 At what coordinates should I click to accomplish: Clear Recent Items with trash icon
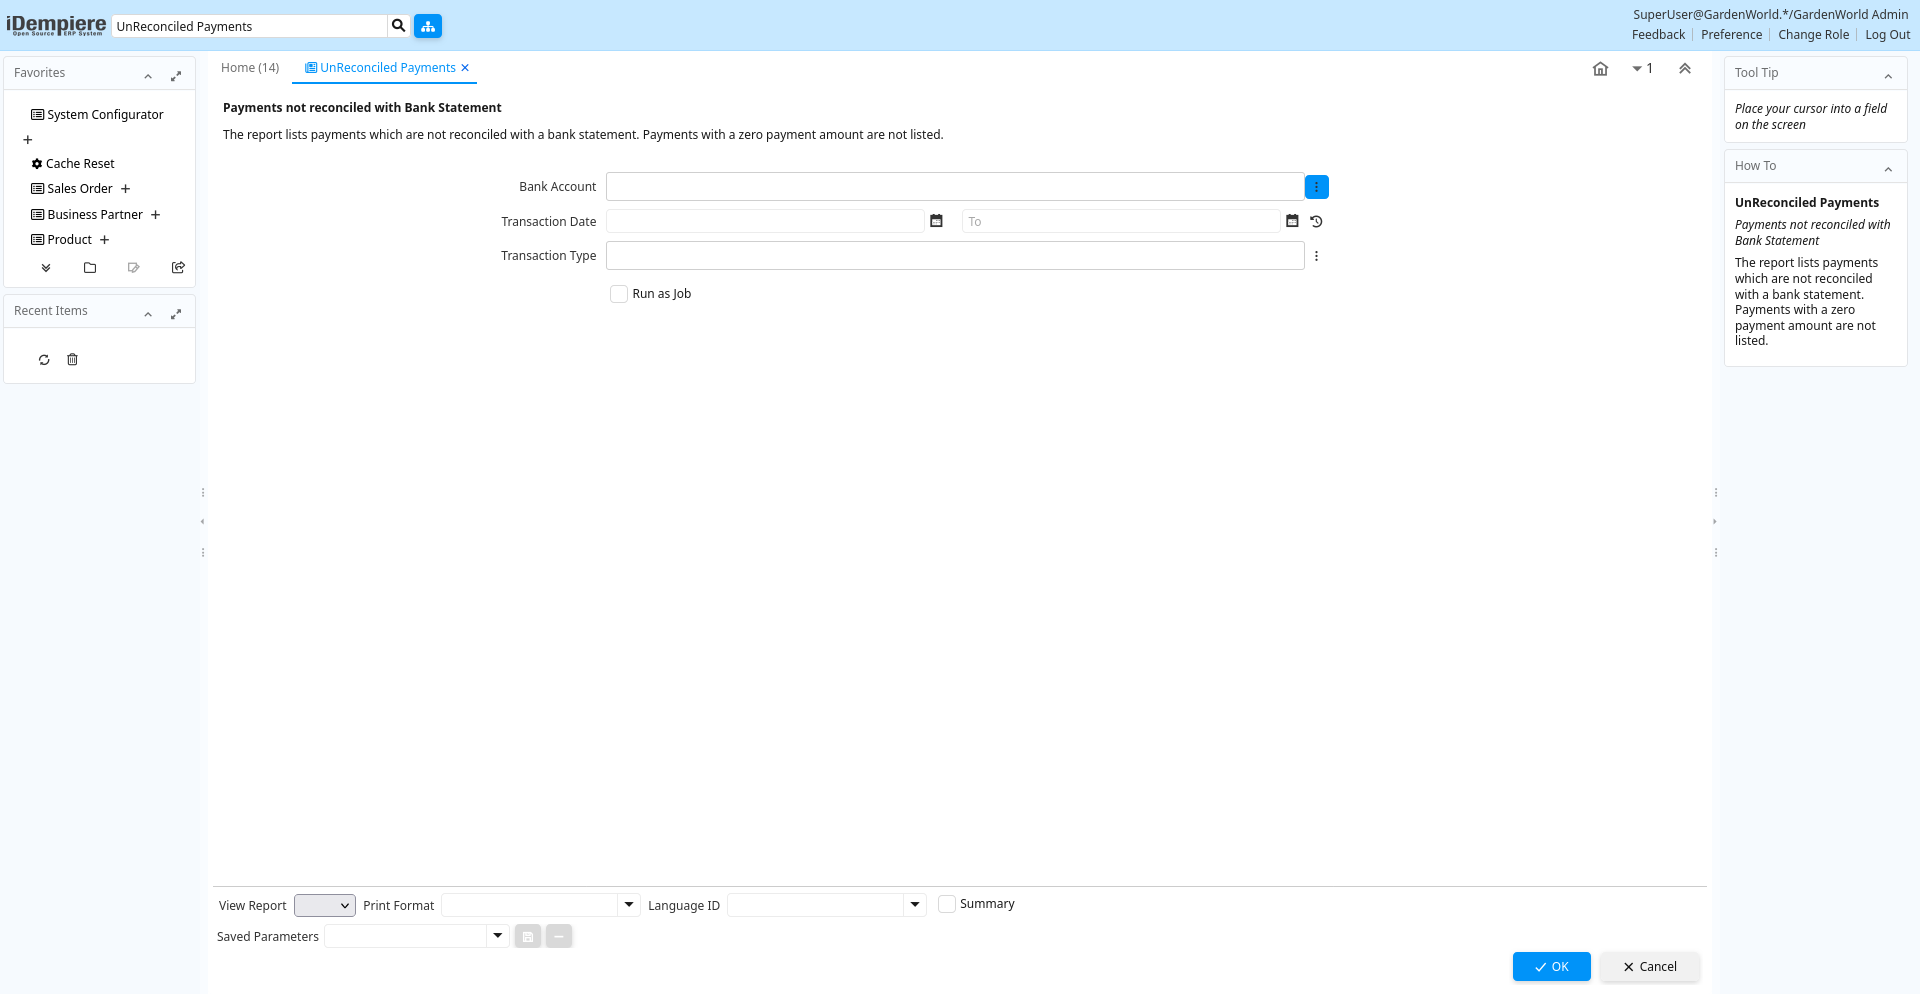(x=72, y=360)
